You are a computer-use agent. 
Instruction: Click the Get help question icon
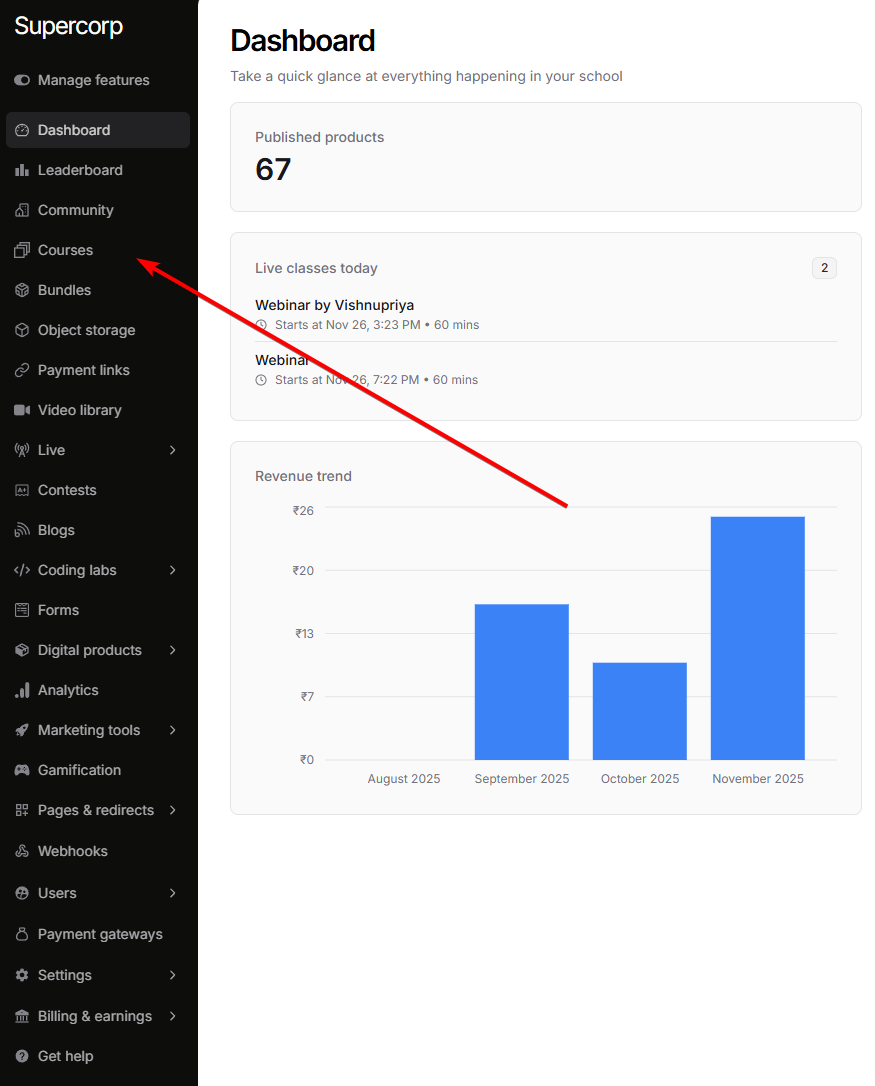coord(22,1056)
